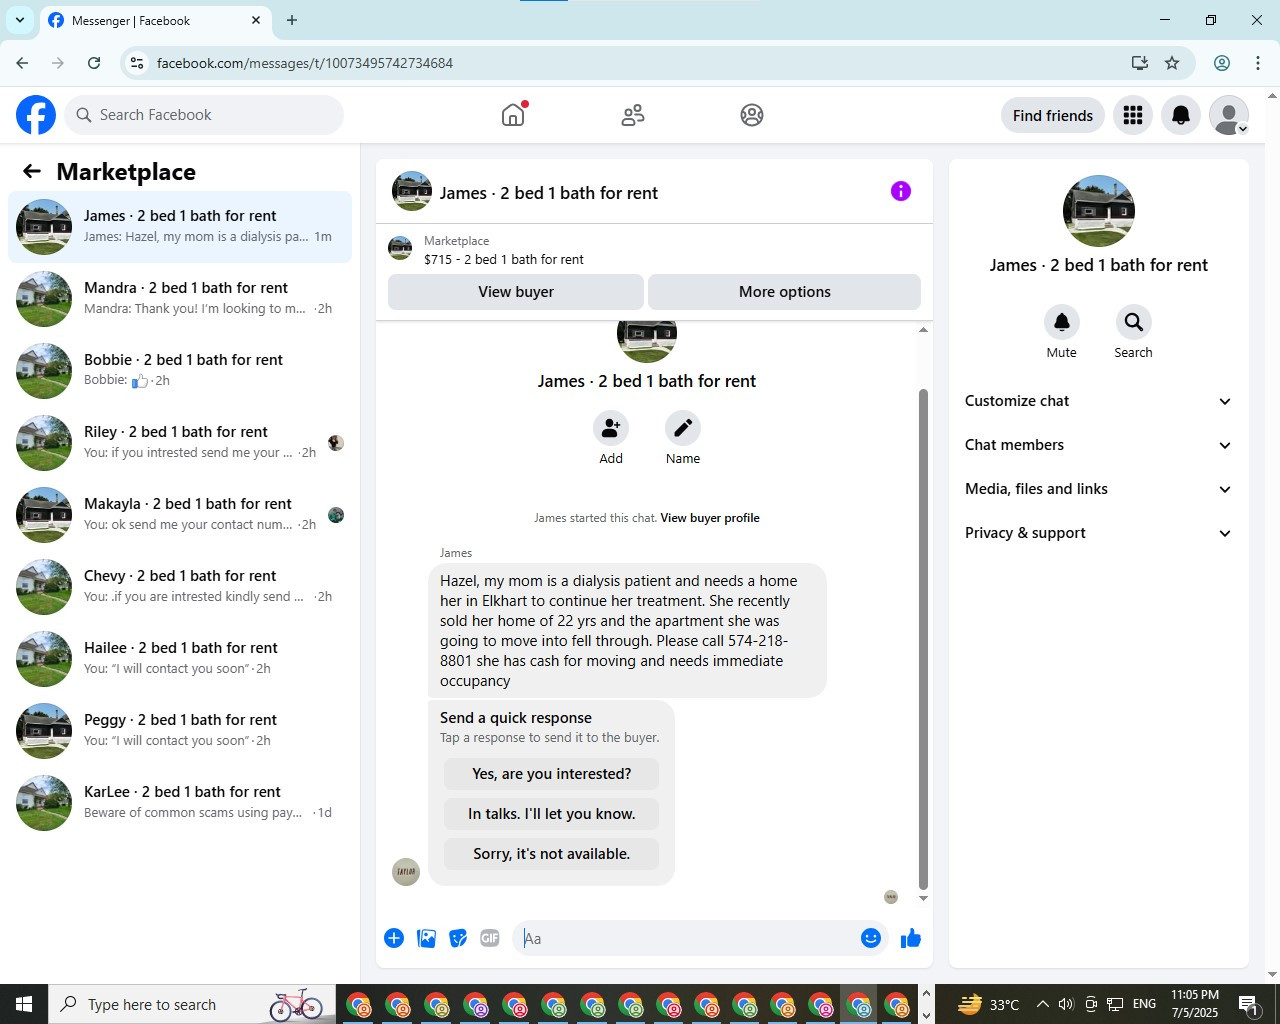Send 'In talks. I'll let you know.' response
Screen dimensions: 1280x1024
point(551,814)
